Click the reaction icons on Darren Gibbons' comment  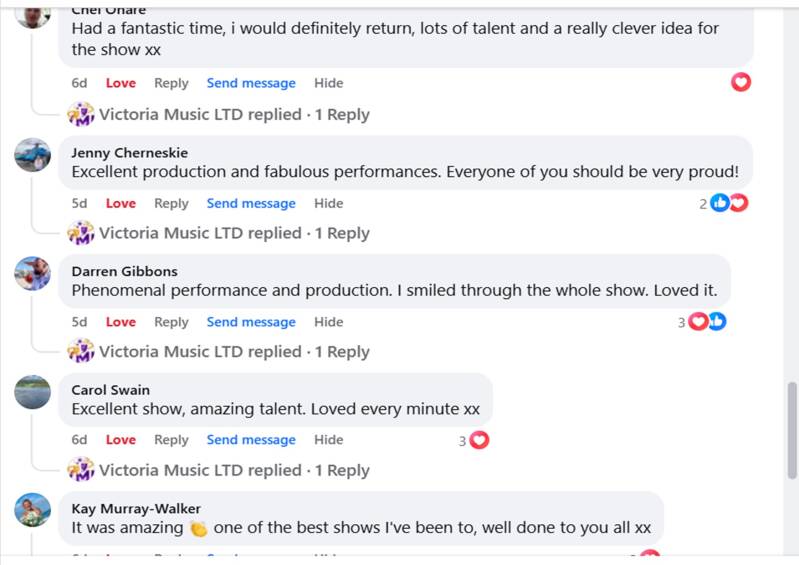tap(707, 322)
